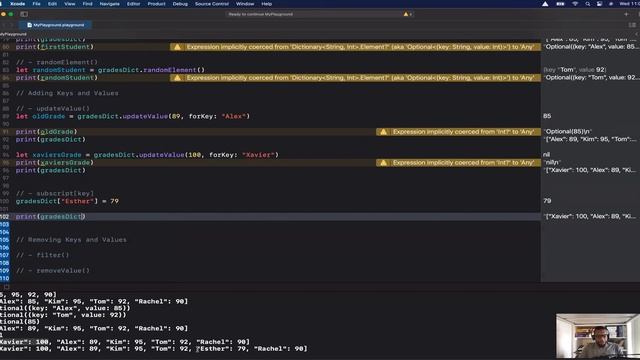Click the battery icon in the menu bar
Screen dimensions: 640x360
[x=560, y=4]
